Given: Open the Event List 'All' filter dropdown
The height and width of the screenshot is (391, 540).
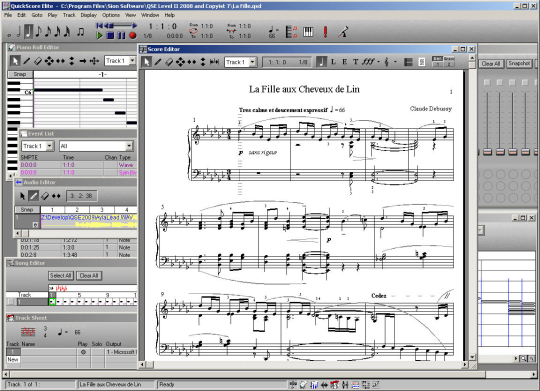Looking at the screenshot, I should click(129, 146).
